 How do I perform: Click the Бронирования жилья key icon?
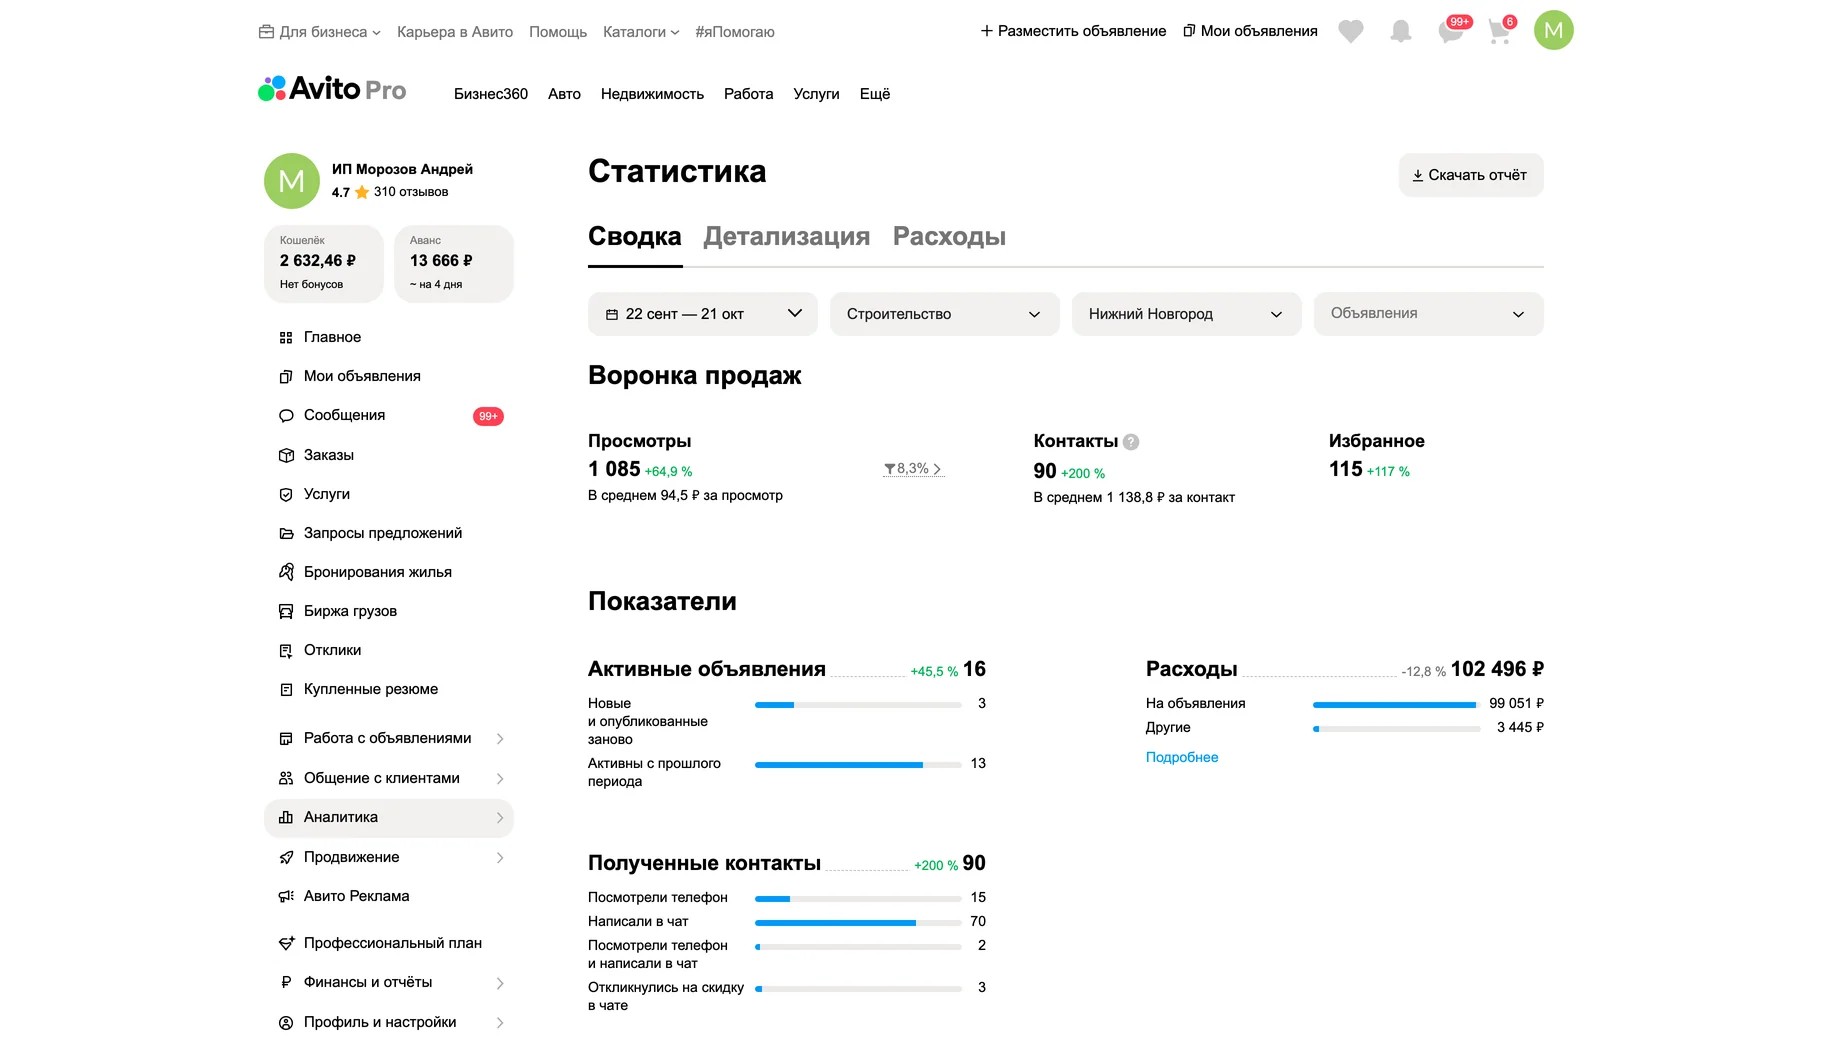[286, 572]
